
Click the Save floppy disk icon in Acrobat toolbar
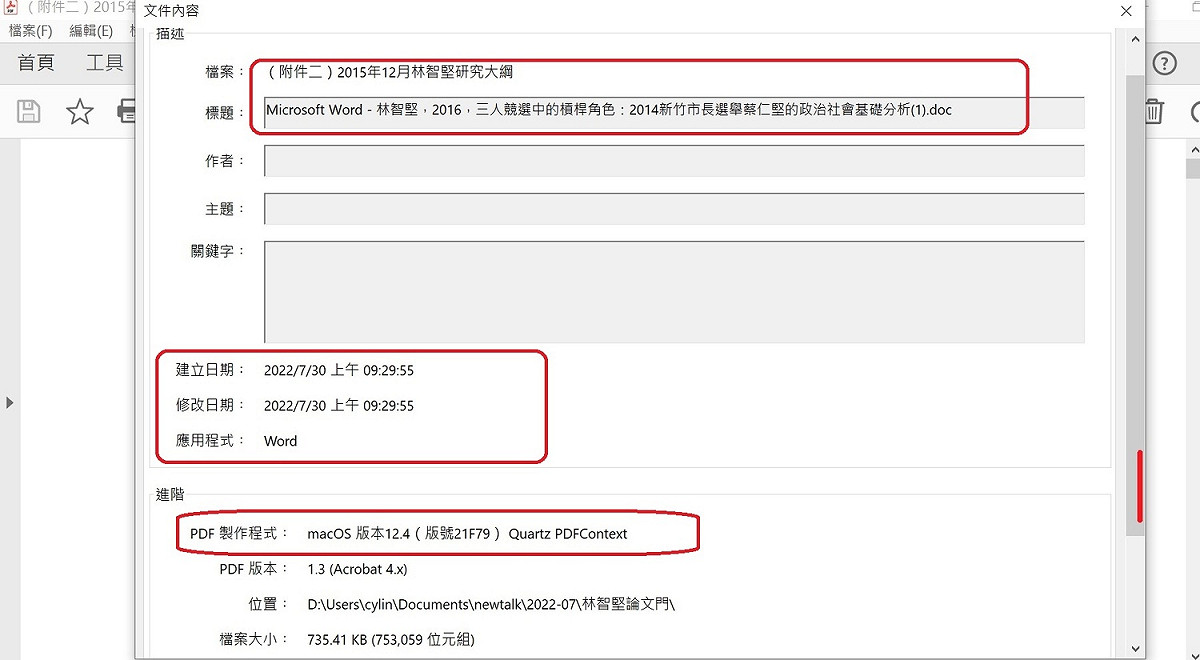click(29, 112)
